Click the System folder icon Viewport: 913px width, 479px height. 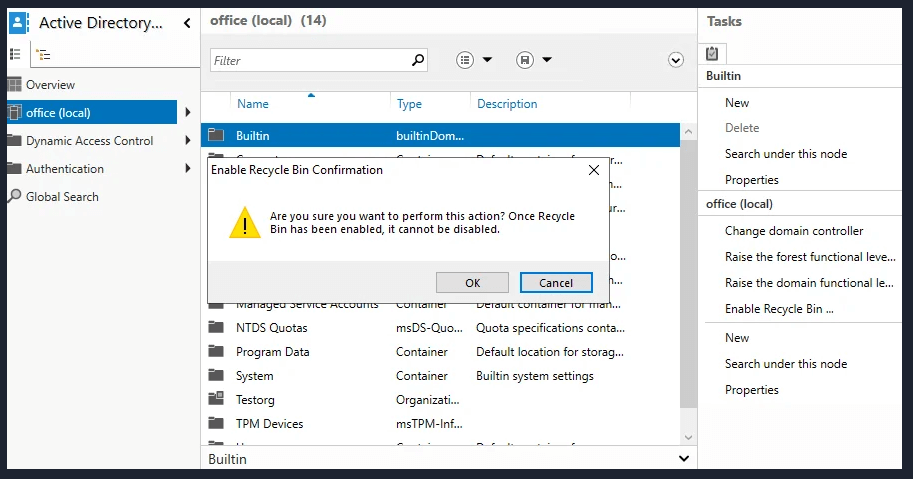pyautogui.click(x=216, y=375)
